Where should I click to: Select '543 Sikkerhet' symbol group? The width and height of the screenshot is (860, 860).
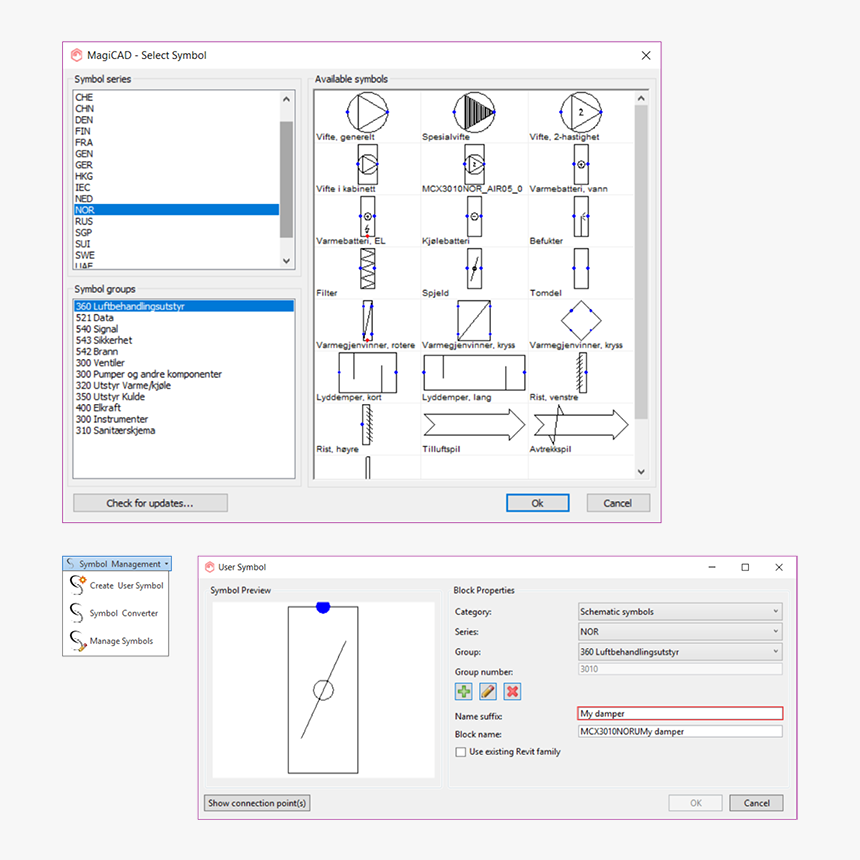(184, 340)
